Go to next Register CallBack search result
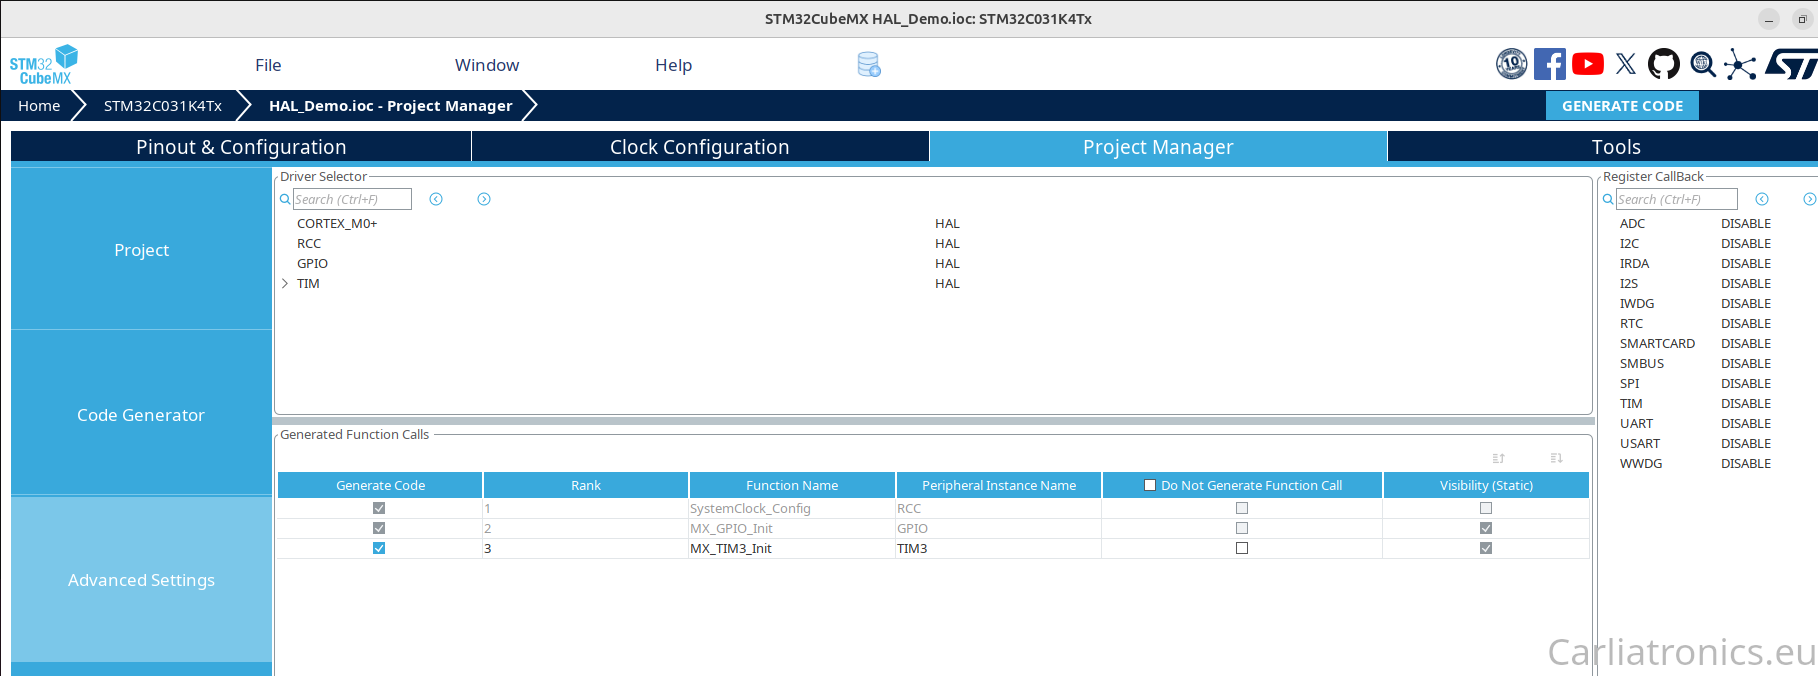The height and width of the screenshot is (676, 1818). tap(1810, 199)
